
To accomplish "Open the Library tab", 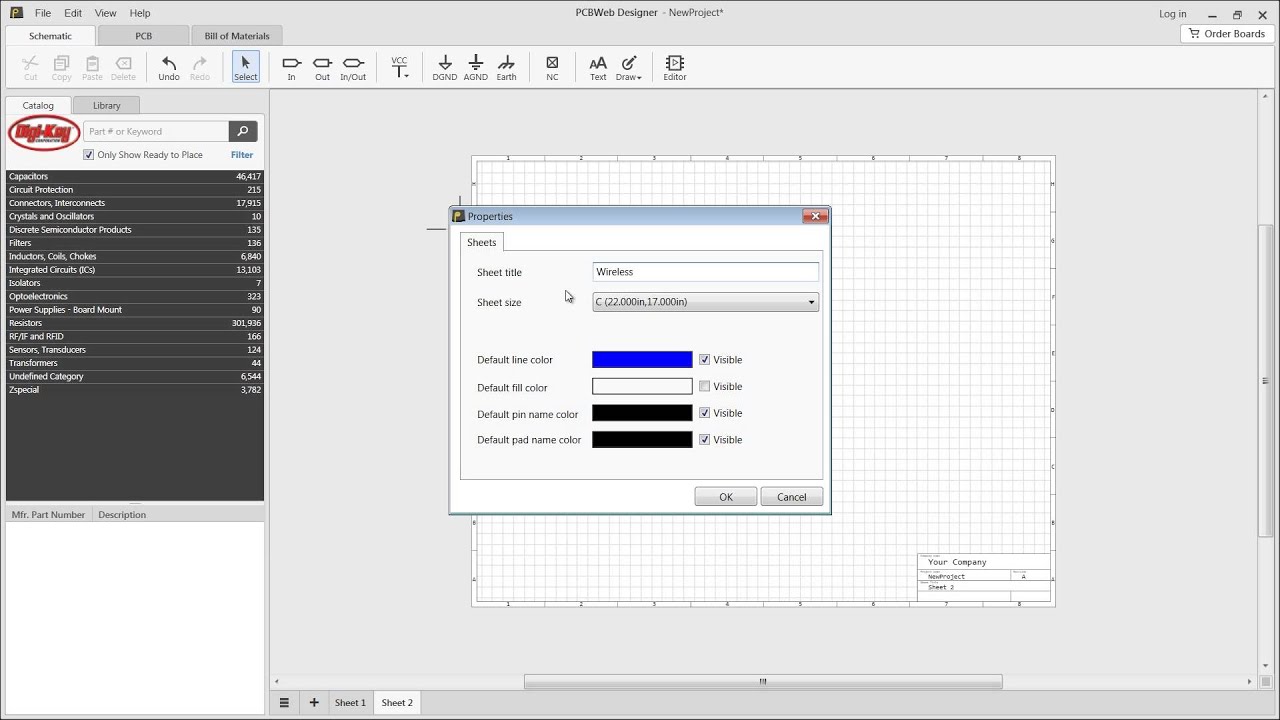I will click(x=107, y=105).
